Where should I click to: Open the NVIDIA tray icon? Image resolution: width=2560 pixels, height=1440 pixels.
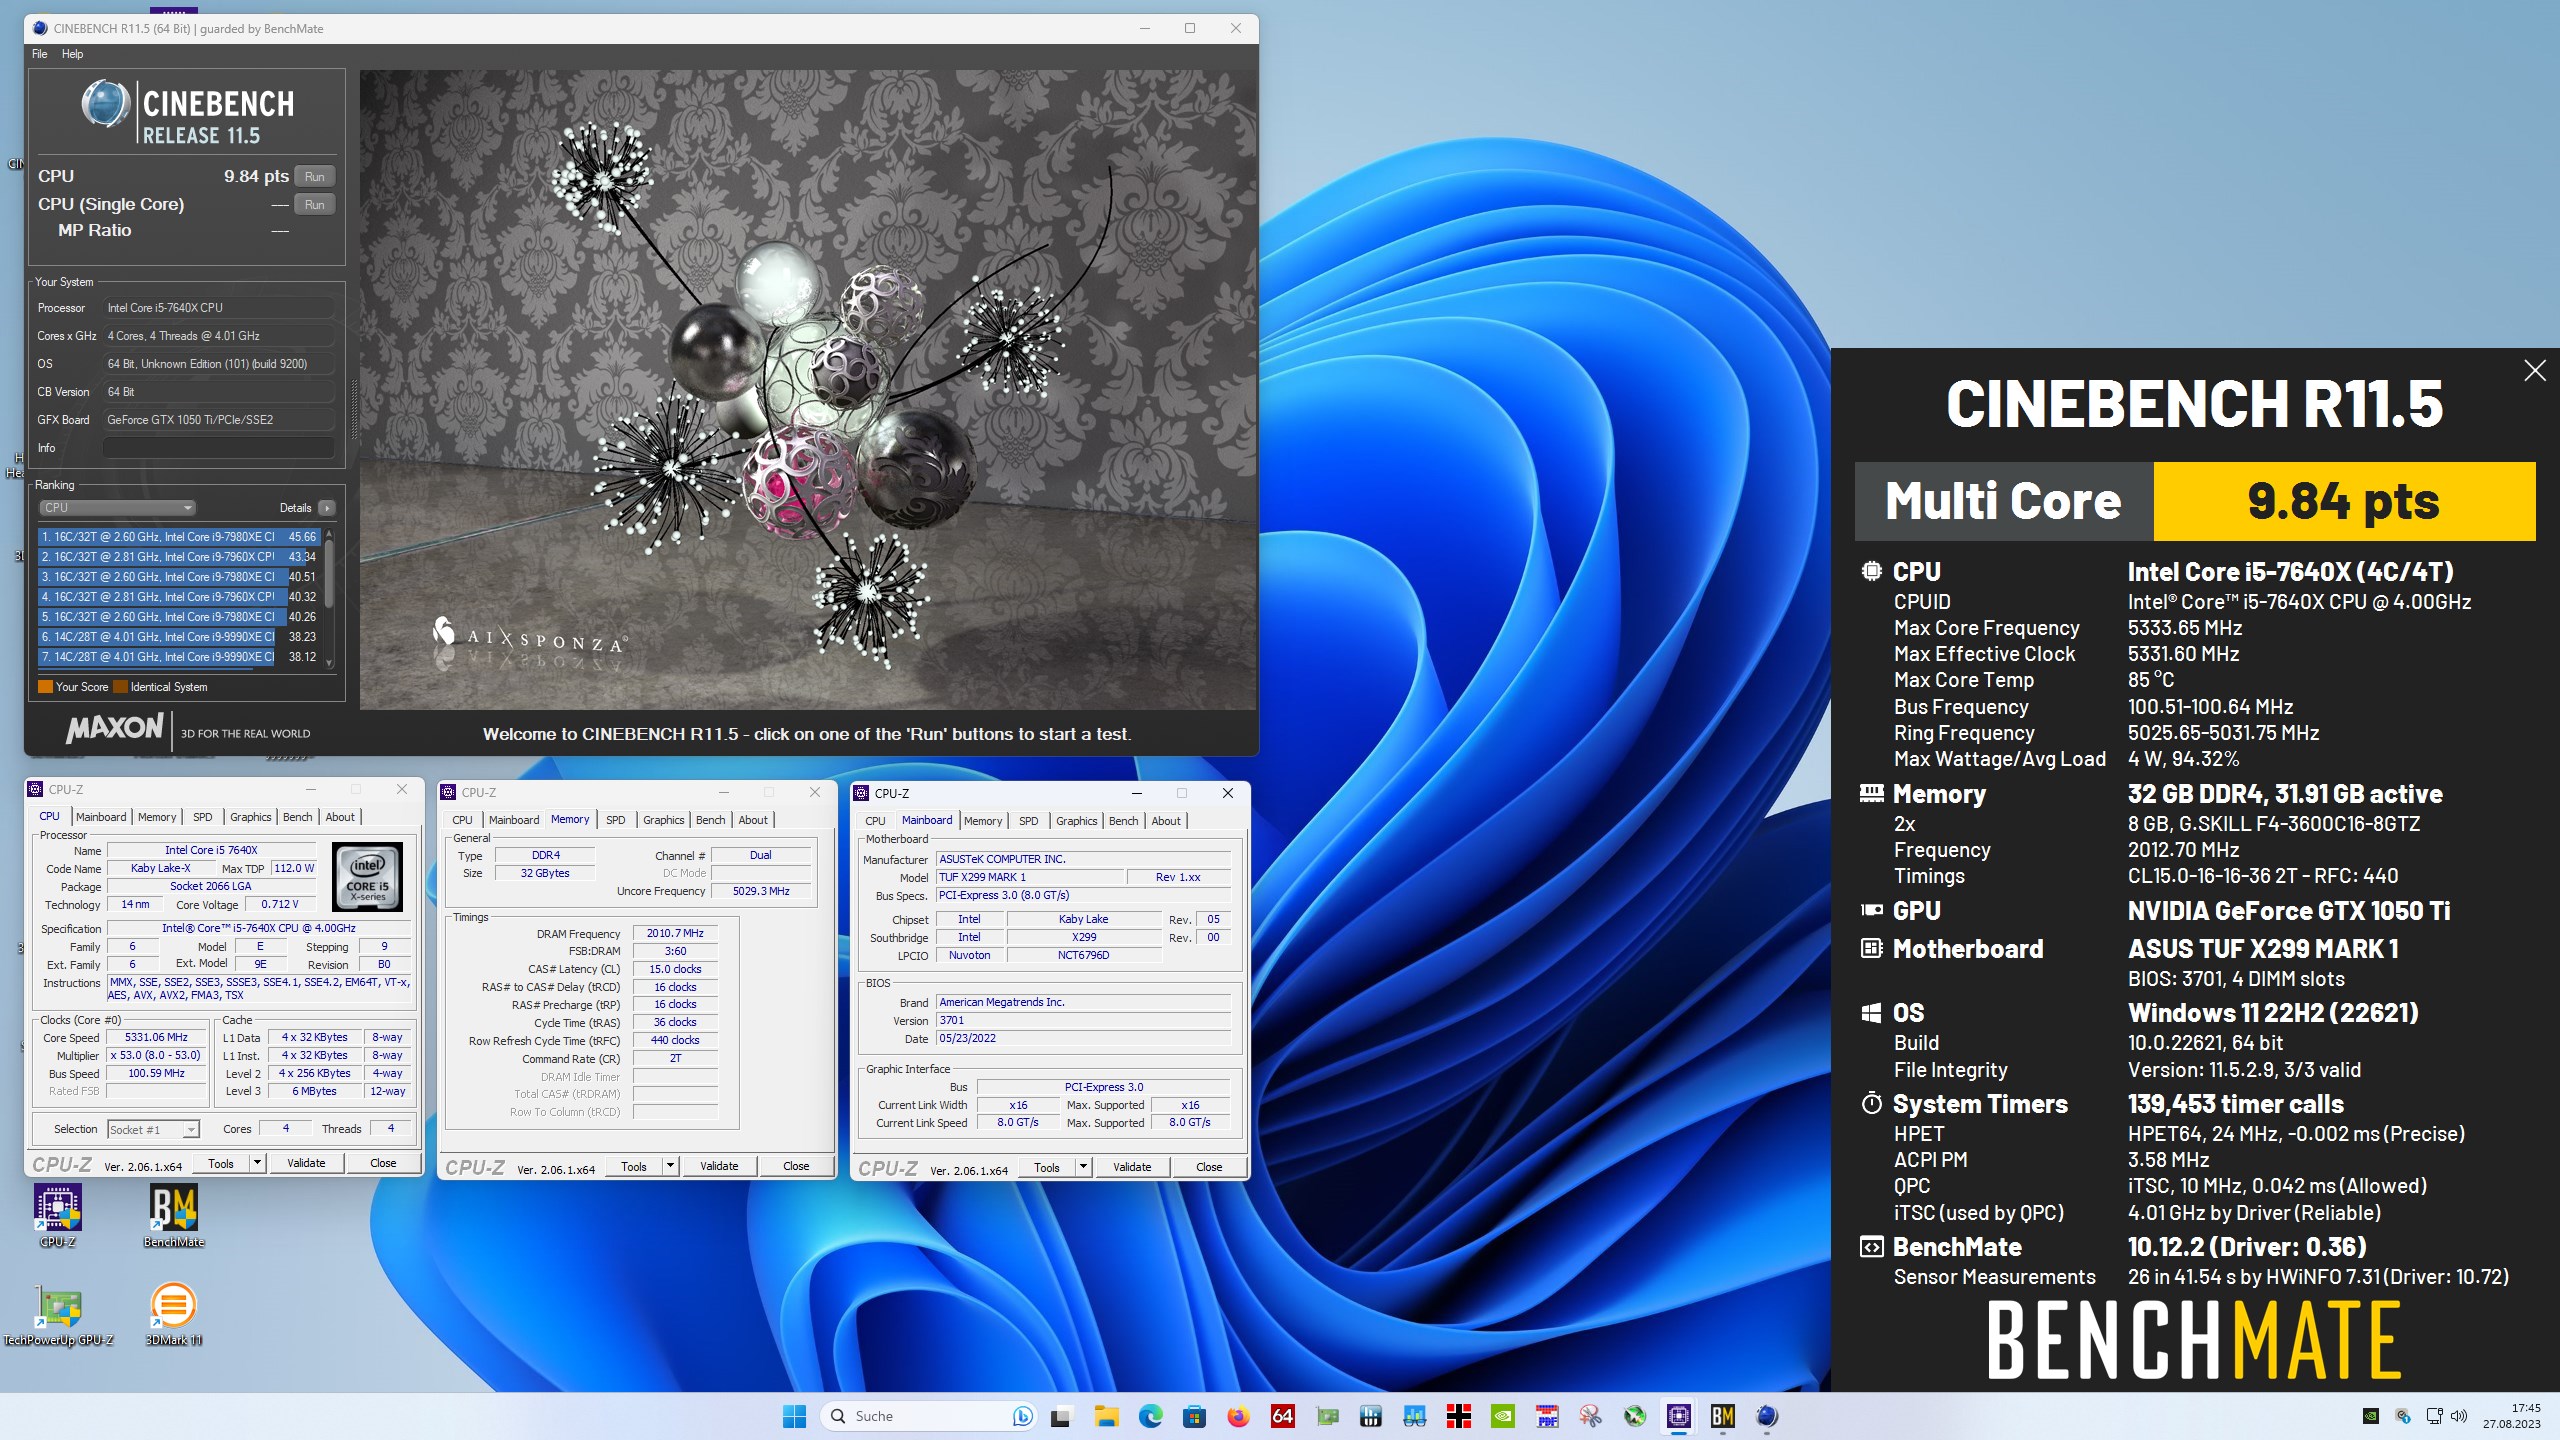click(2370, 1416)
